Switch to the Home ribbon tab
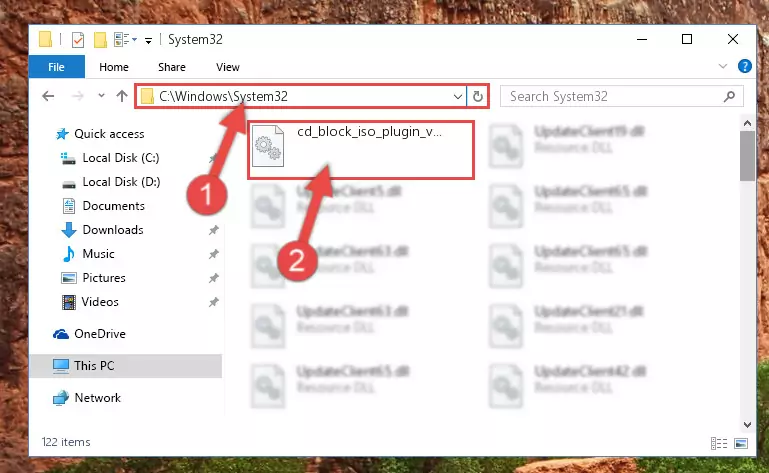The height and width of the screenshot is (473, 769). click(114, 67)
